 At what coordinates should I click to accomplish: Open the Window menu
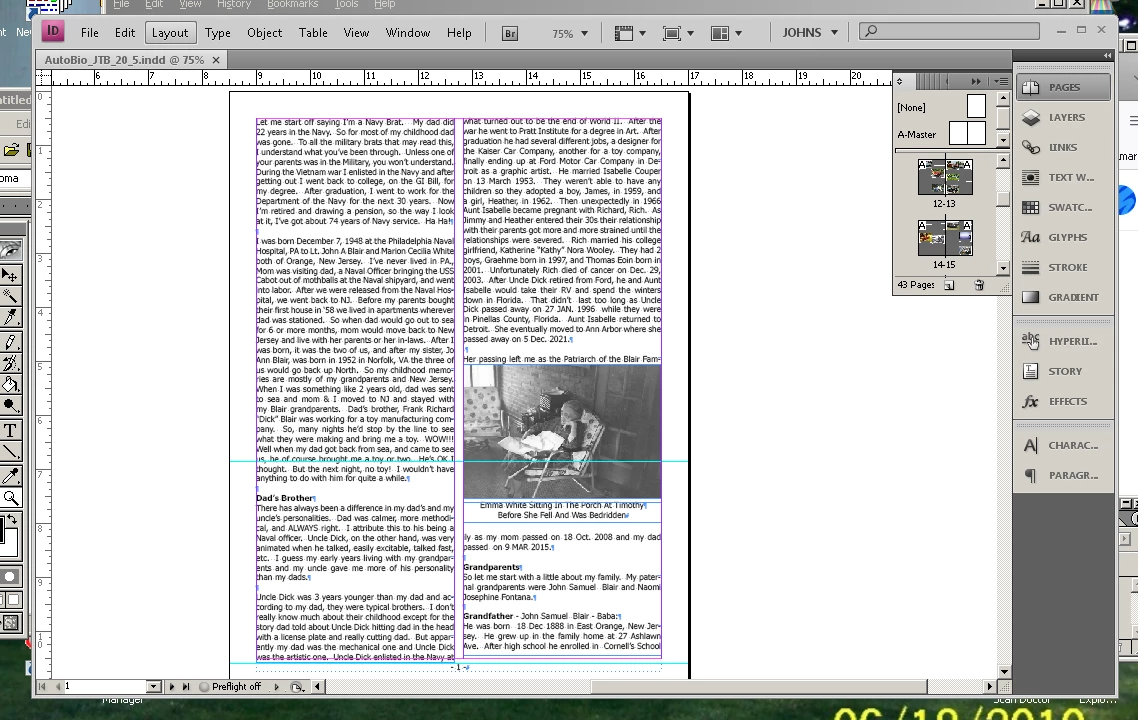408,33
